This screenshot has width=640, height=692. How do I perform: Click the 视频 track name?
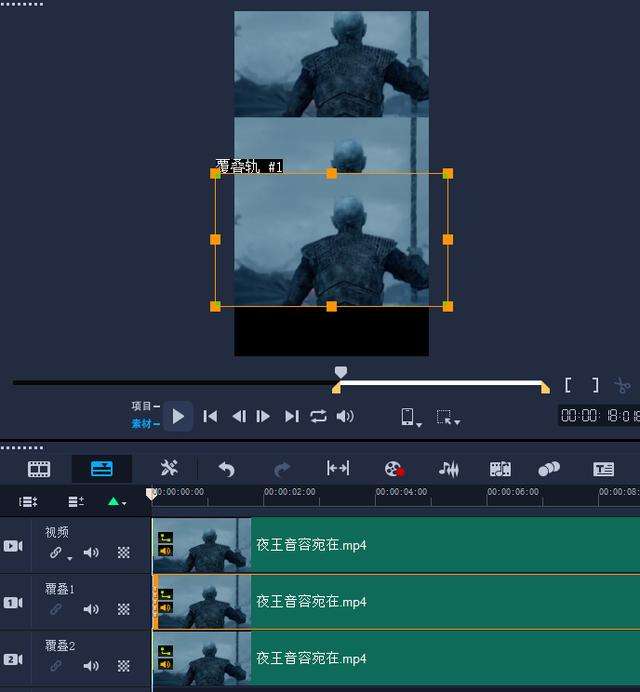57,532
